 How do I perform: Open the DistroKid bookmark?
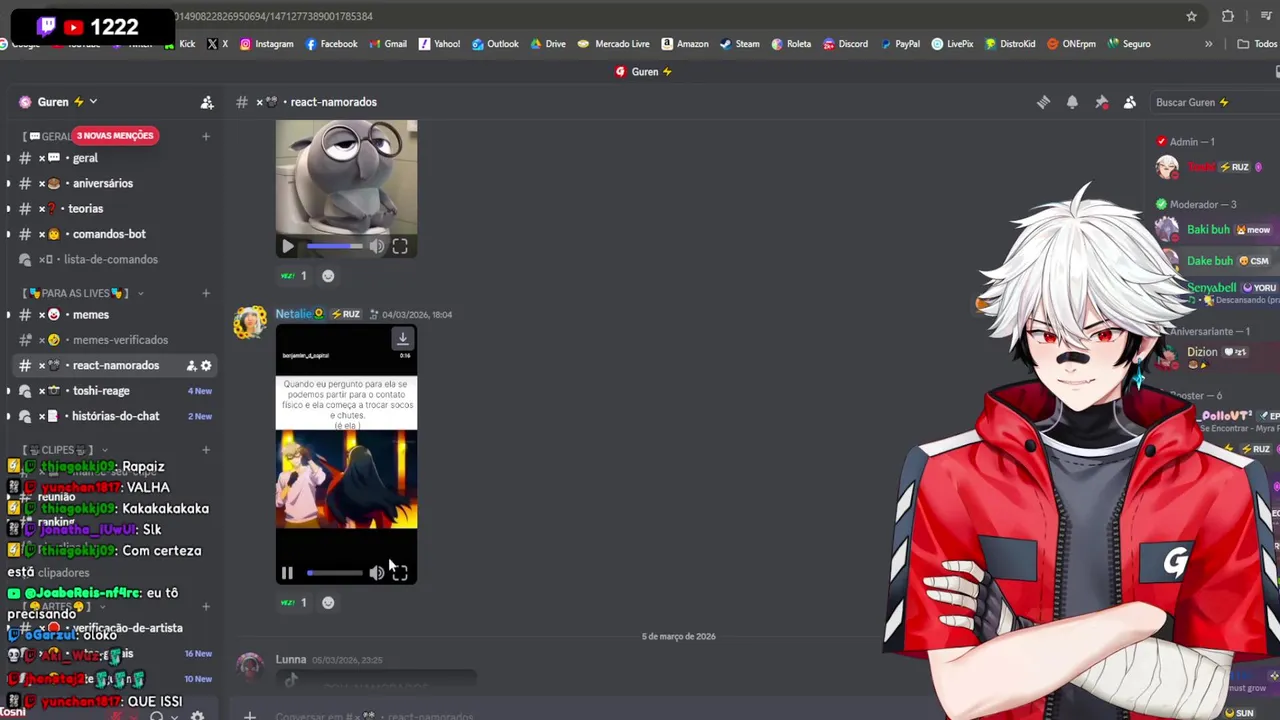pos(1010,44)
